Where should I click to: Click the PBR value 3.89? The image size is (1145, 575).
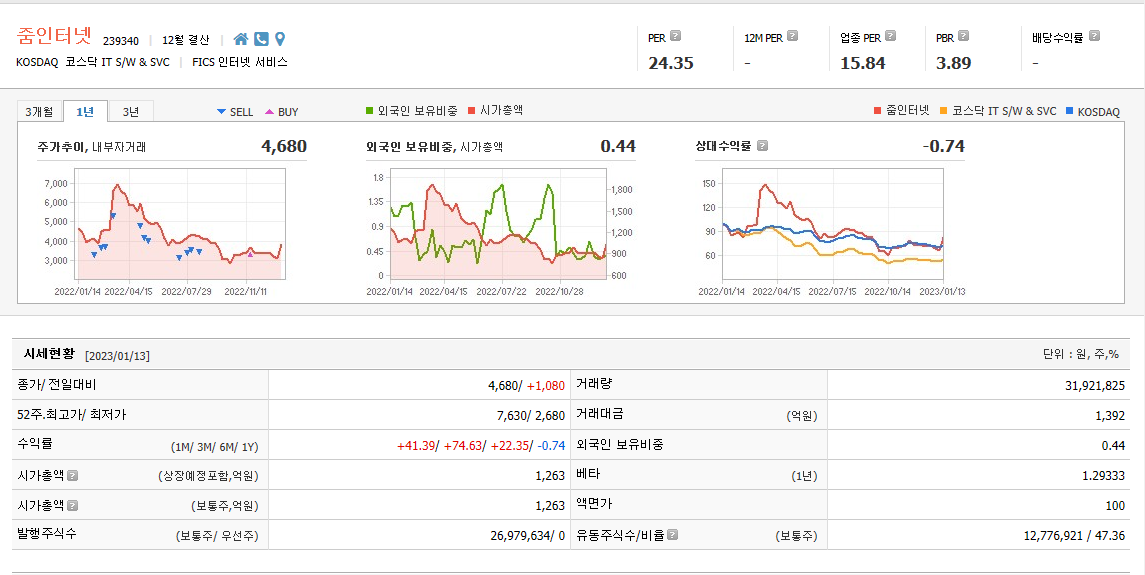(x=954, y=64)
